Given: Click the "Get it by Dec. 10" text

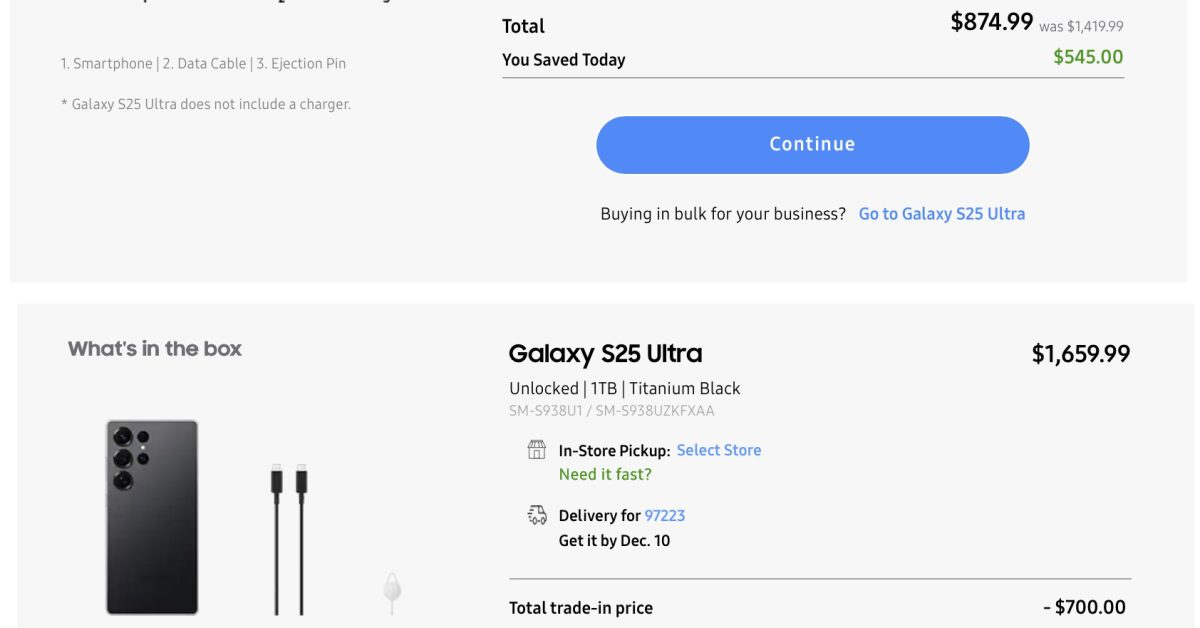Looking at the screenshot, I should click(614, 541).
